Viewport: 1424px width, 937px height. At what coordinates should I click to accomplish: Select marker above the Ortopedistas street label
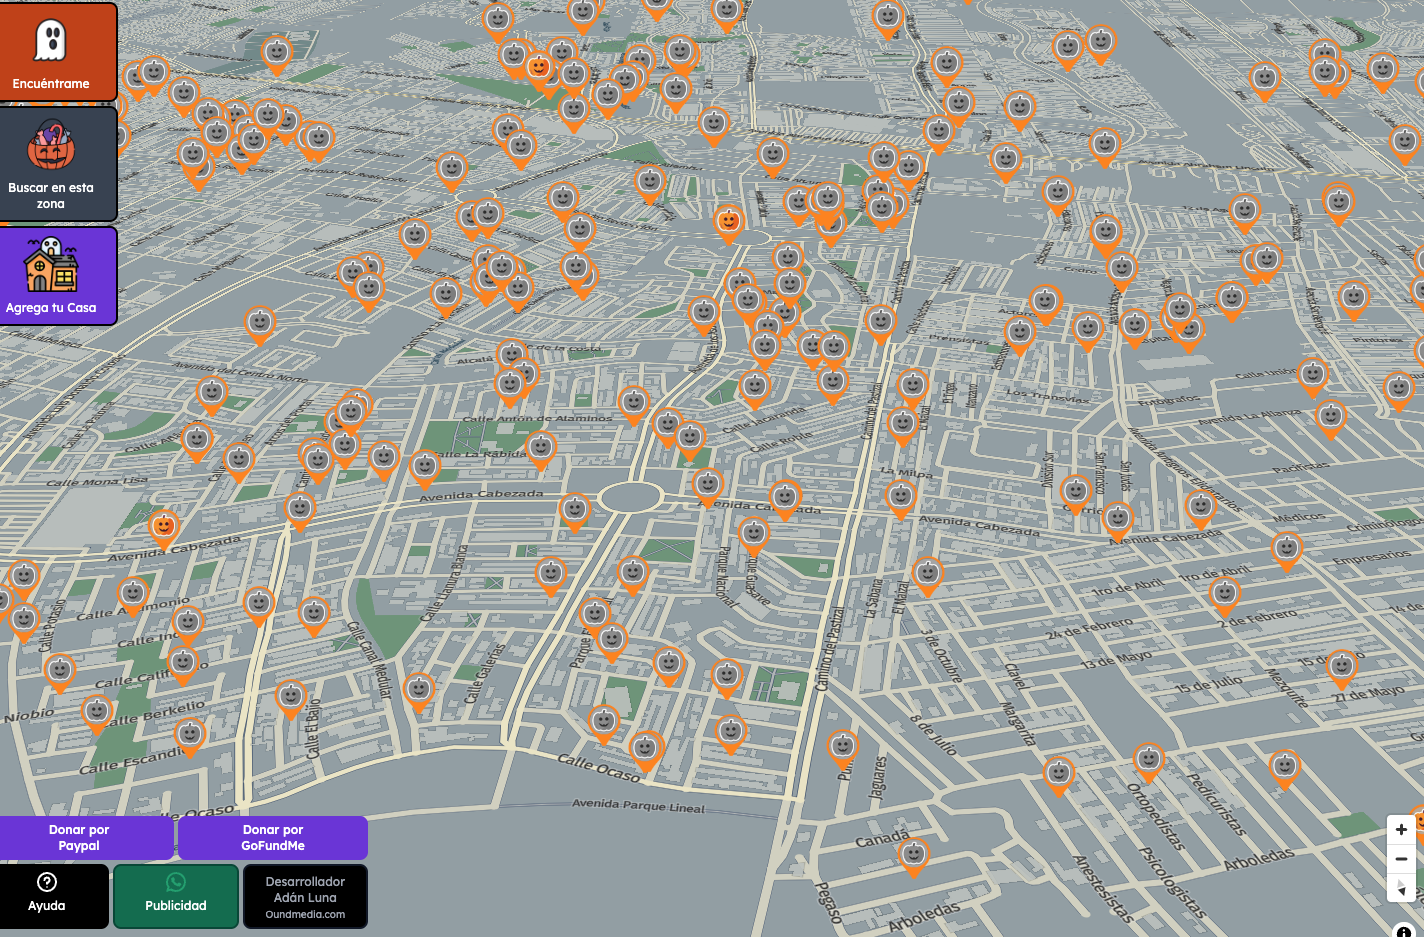coord(1149,761)
